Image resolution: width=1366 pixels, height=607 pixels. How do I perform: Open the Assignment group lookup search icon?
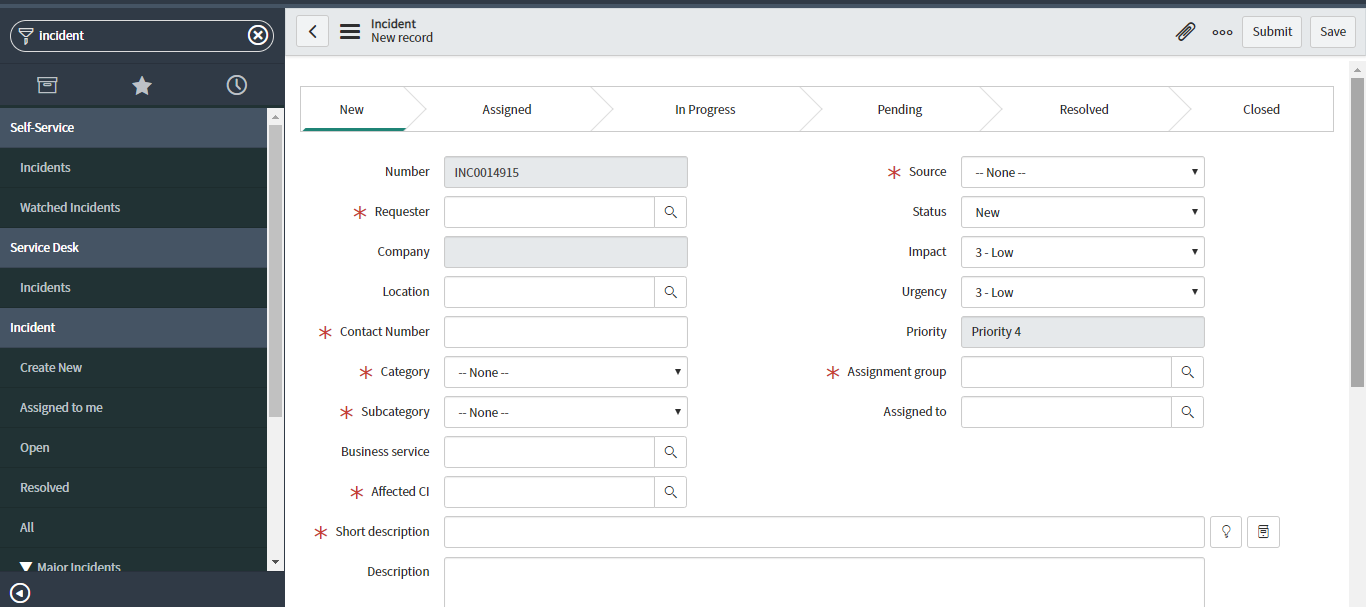[1187, 372]
